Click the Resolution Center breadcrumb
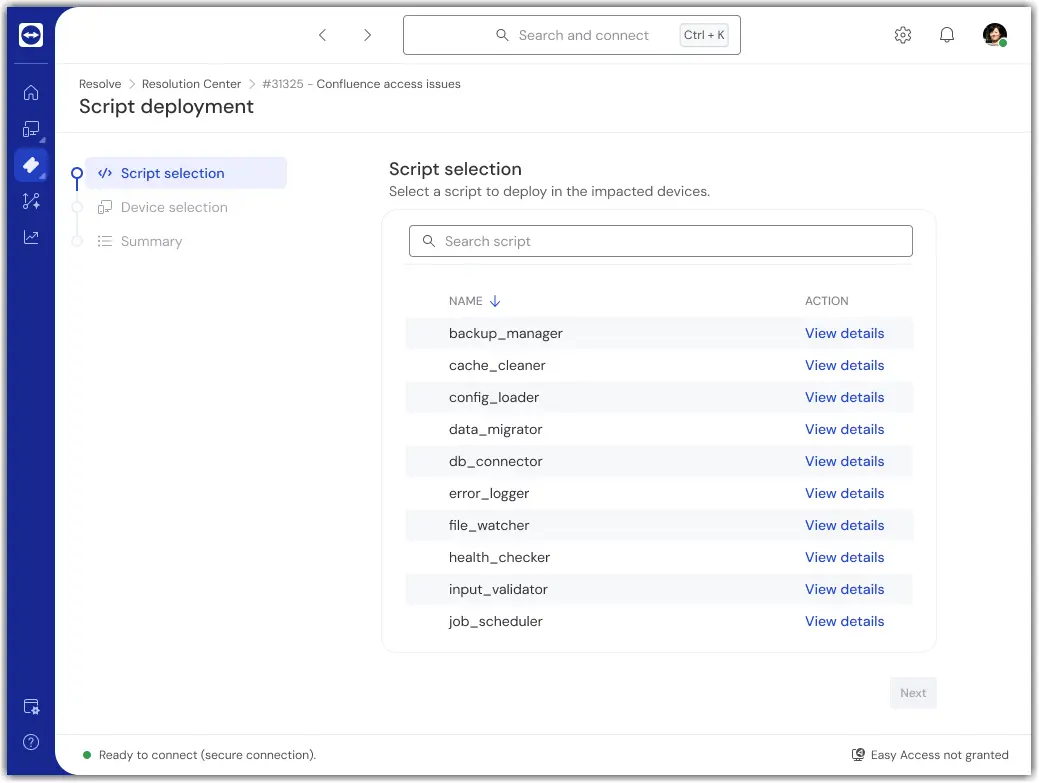The height and width of the screenshot is (783, 1039). tap(191, 84)
